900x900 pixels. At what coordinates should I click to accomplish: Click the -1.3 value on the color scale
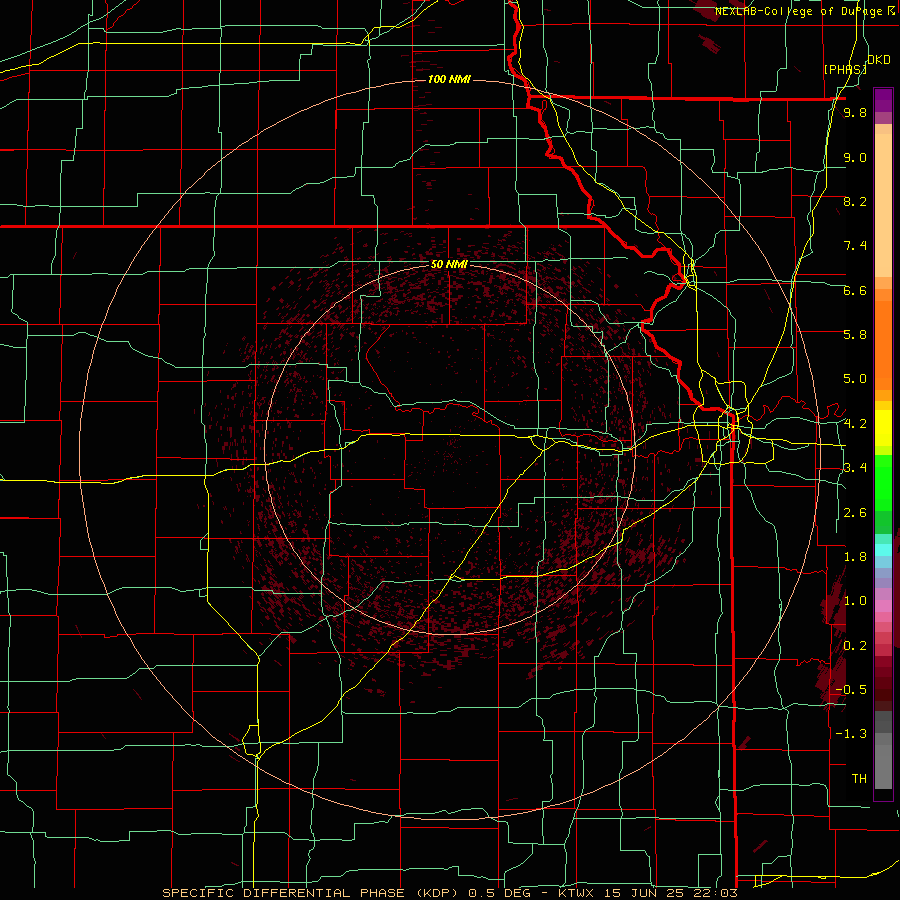pyautogui.click(x=851, y=734)
